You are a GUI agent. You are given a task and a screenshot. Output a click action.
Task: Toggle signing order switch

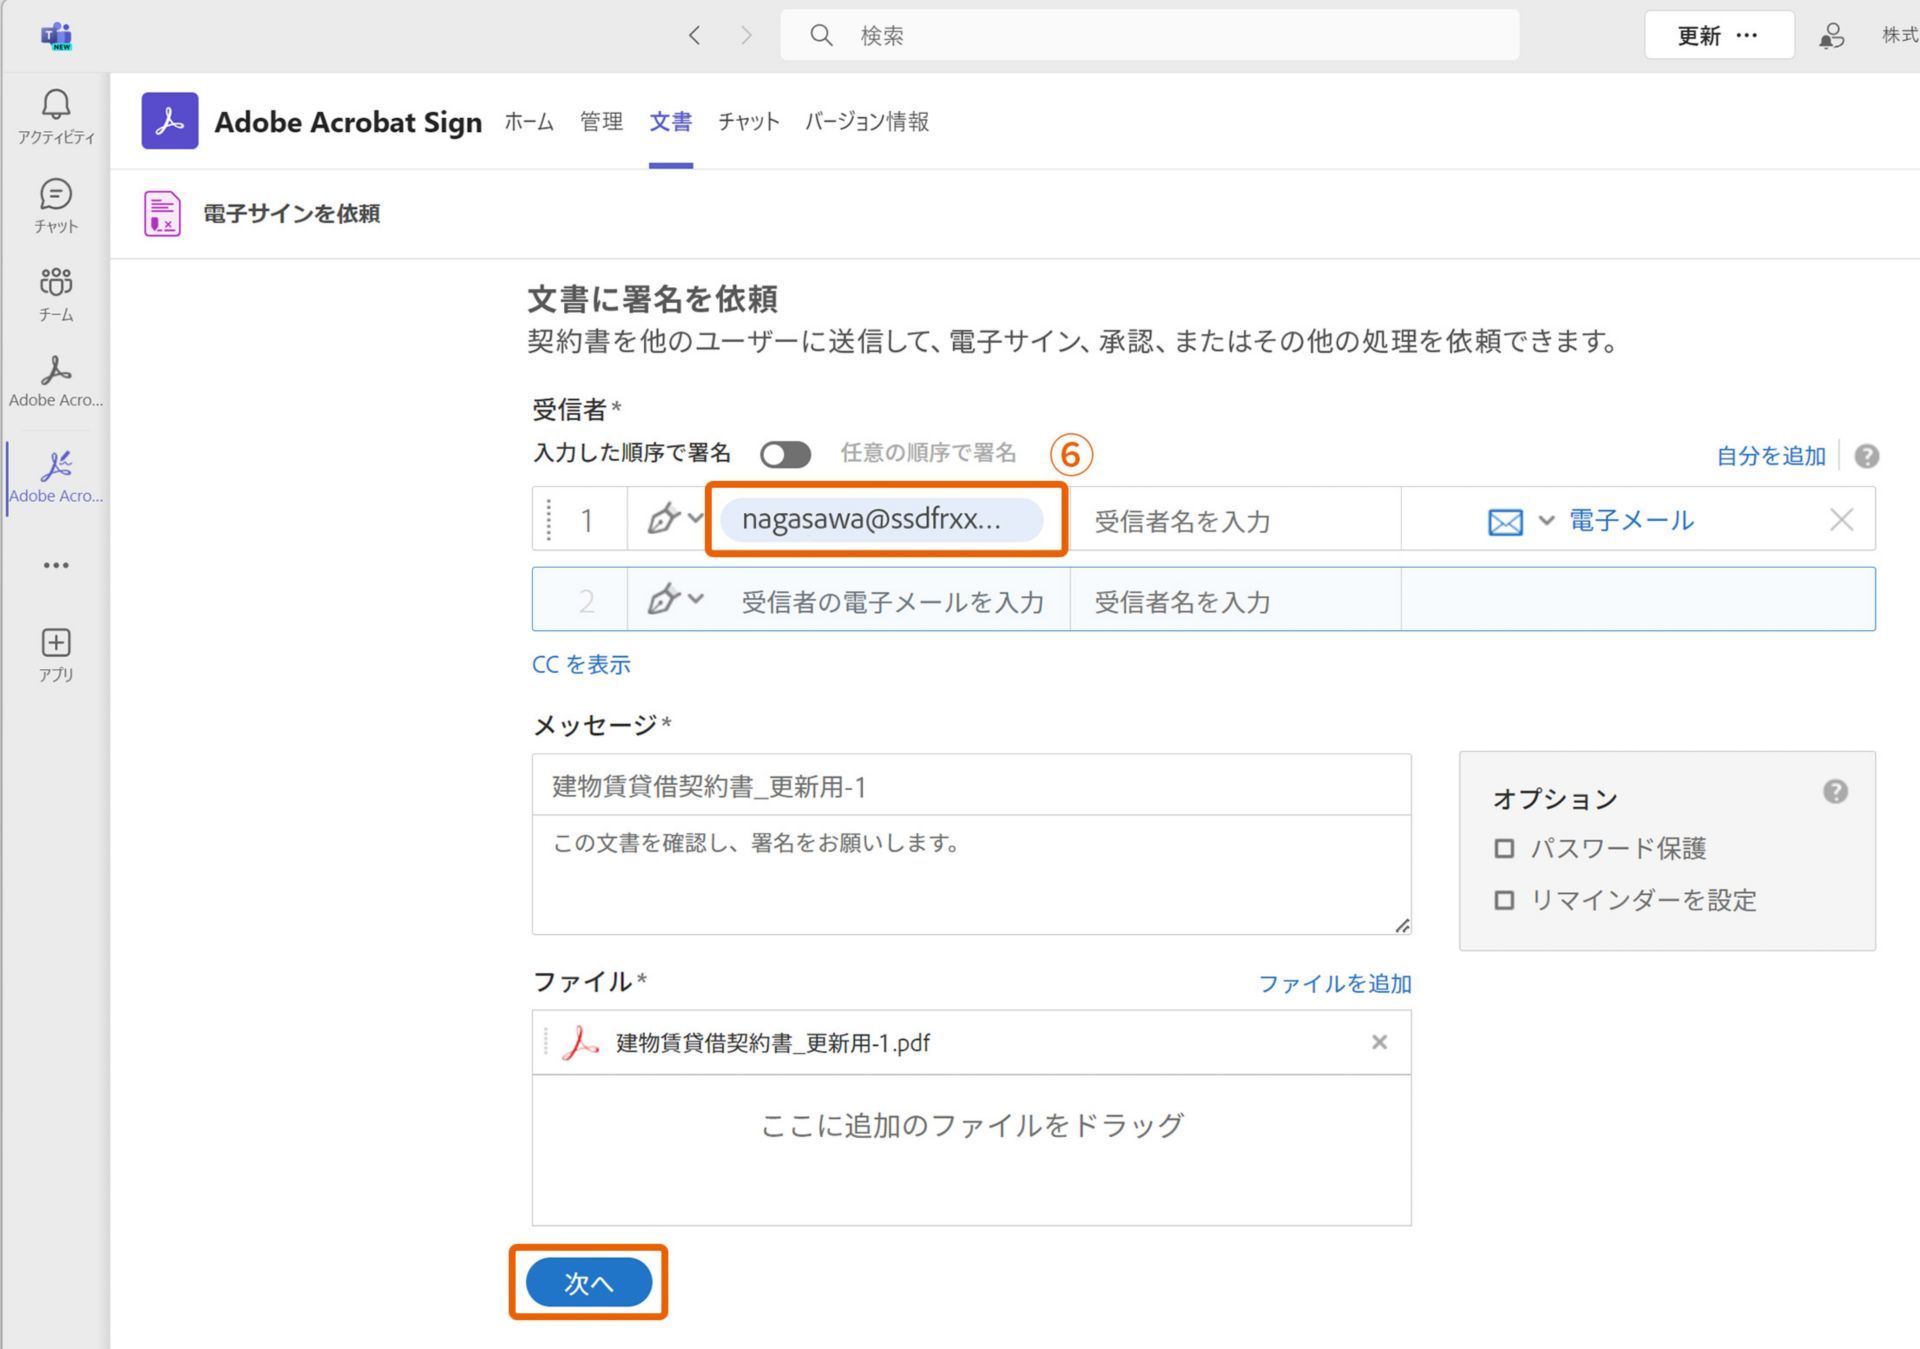tap(785, 455)
